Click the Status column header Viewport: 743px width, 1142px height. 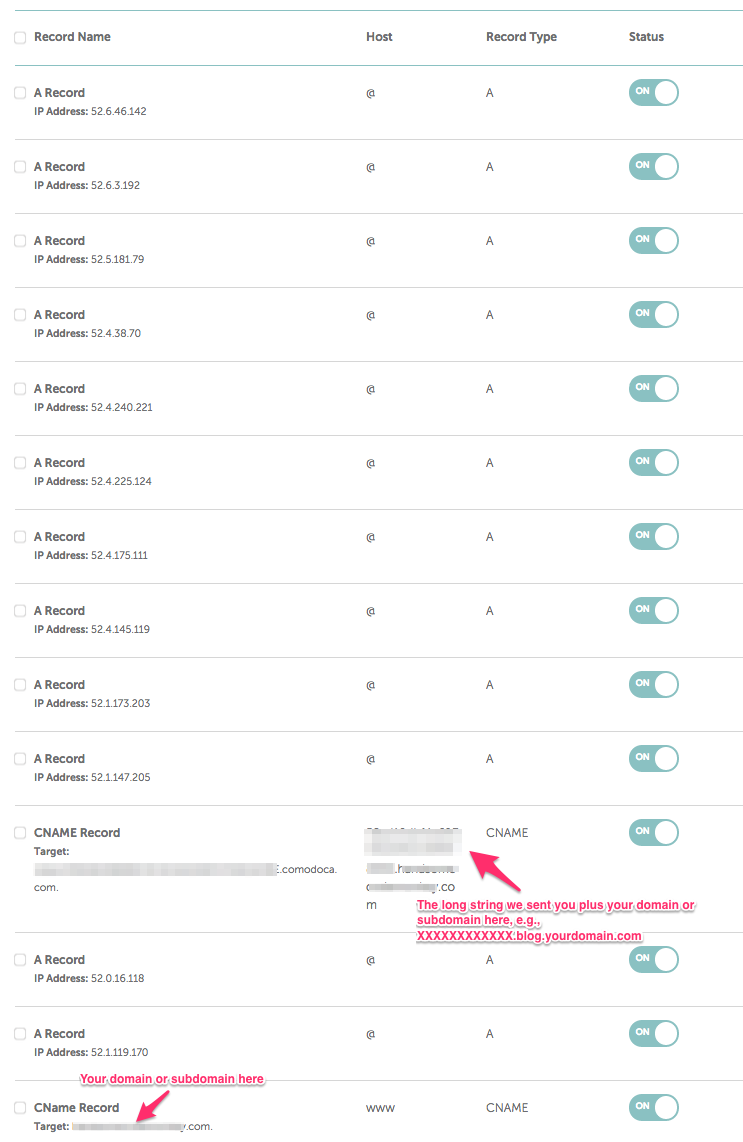tap(646, 36)
